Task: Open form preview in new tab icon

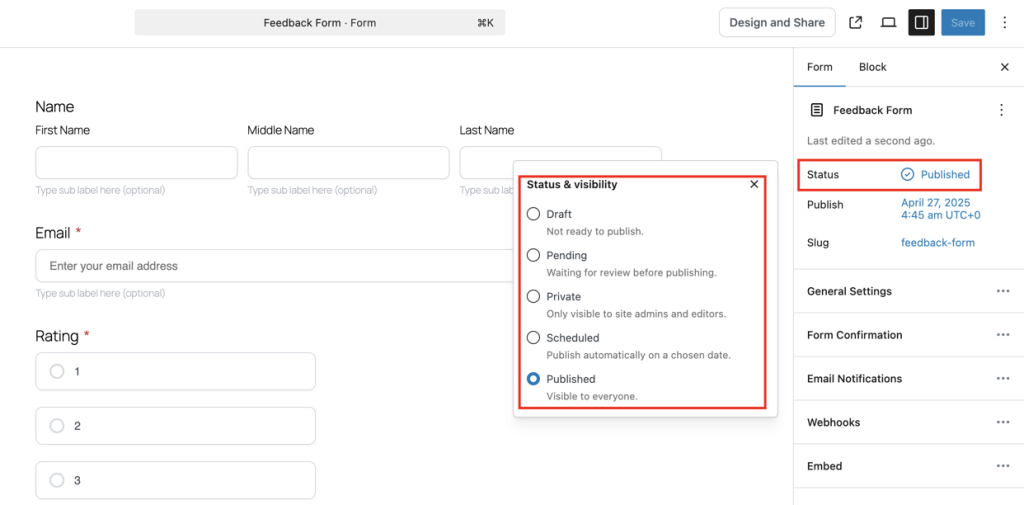Action: tap(855, 22)
